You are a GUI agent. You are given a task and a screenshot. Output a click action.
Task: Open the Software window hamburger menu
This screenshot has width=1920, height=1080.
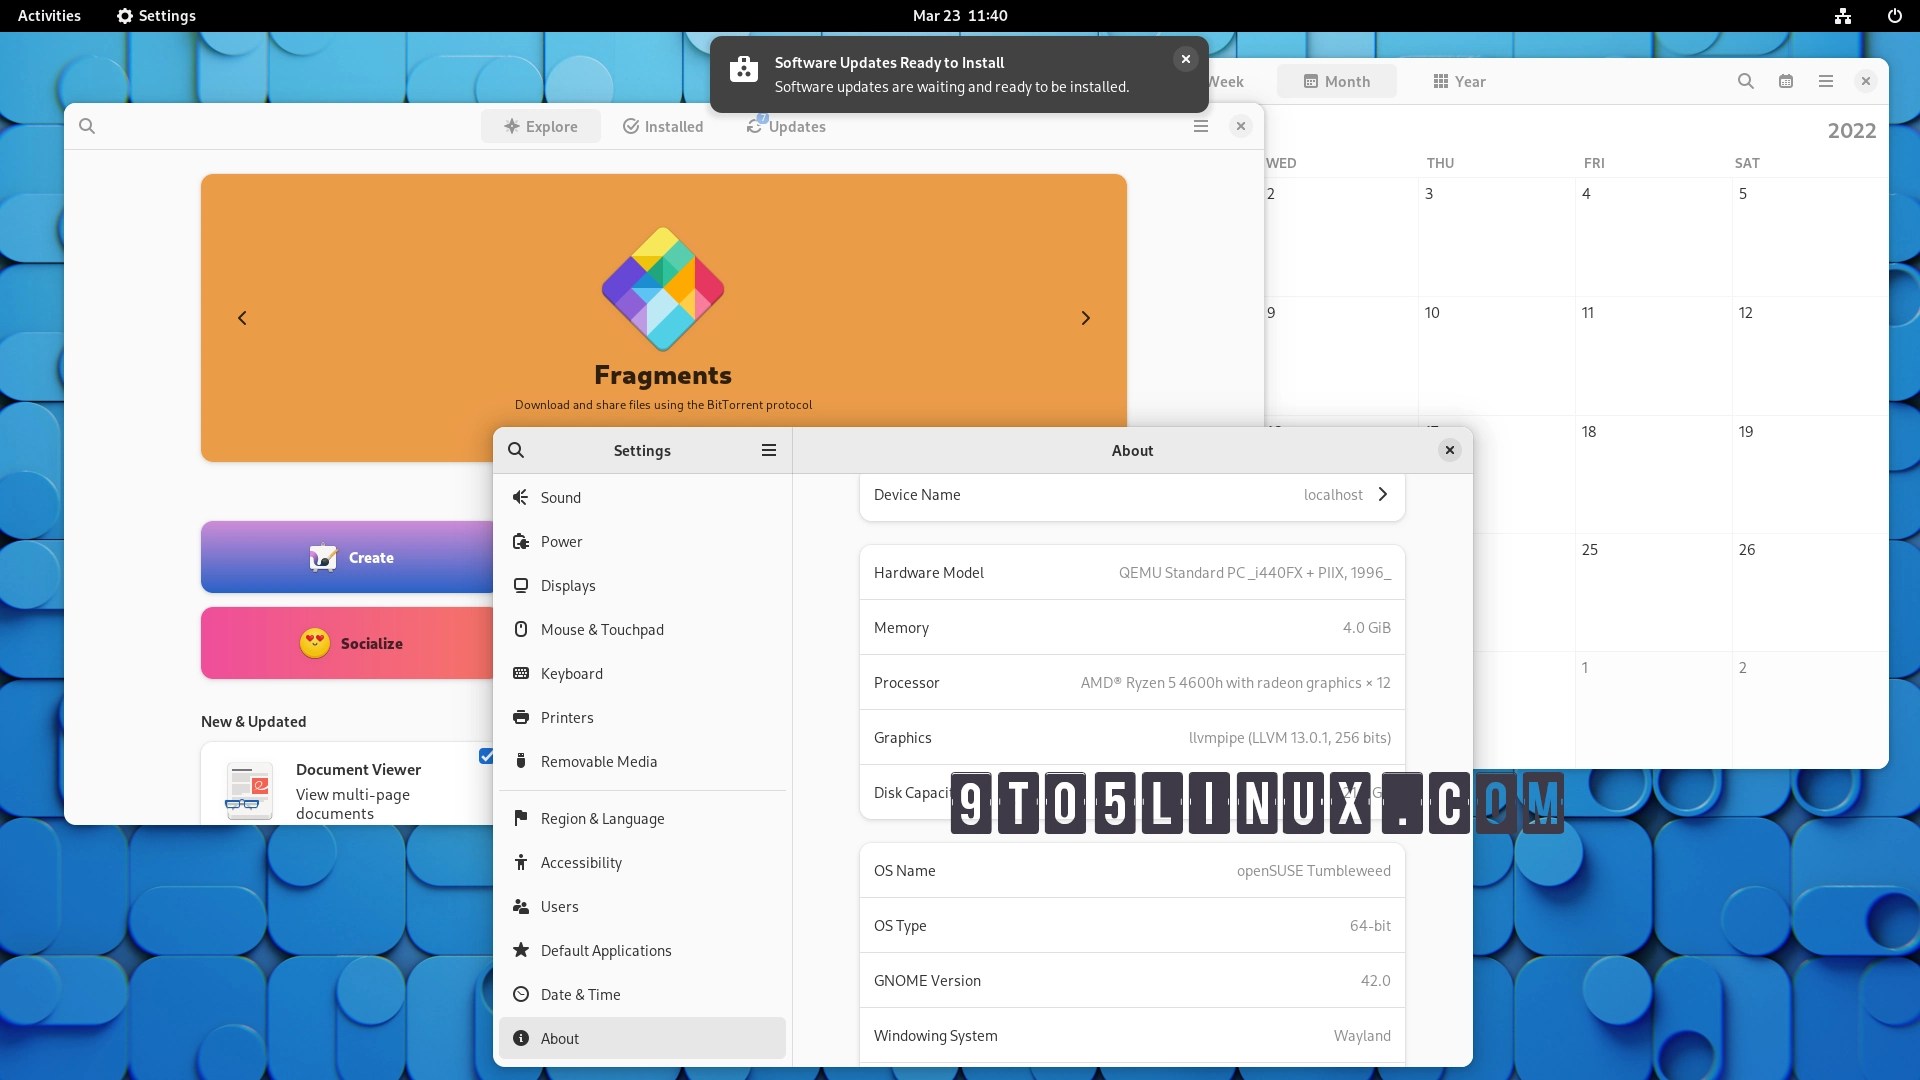point(1201,126)
